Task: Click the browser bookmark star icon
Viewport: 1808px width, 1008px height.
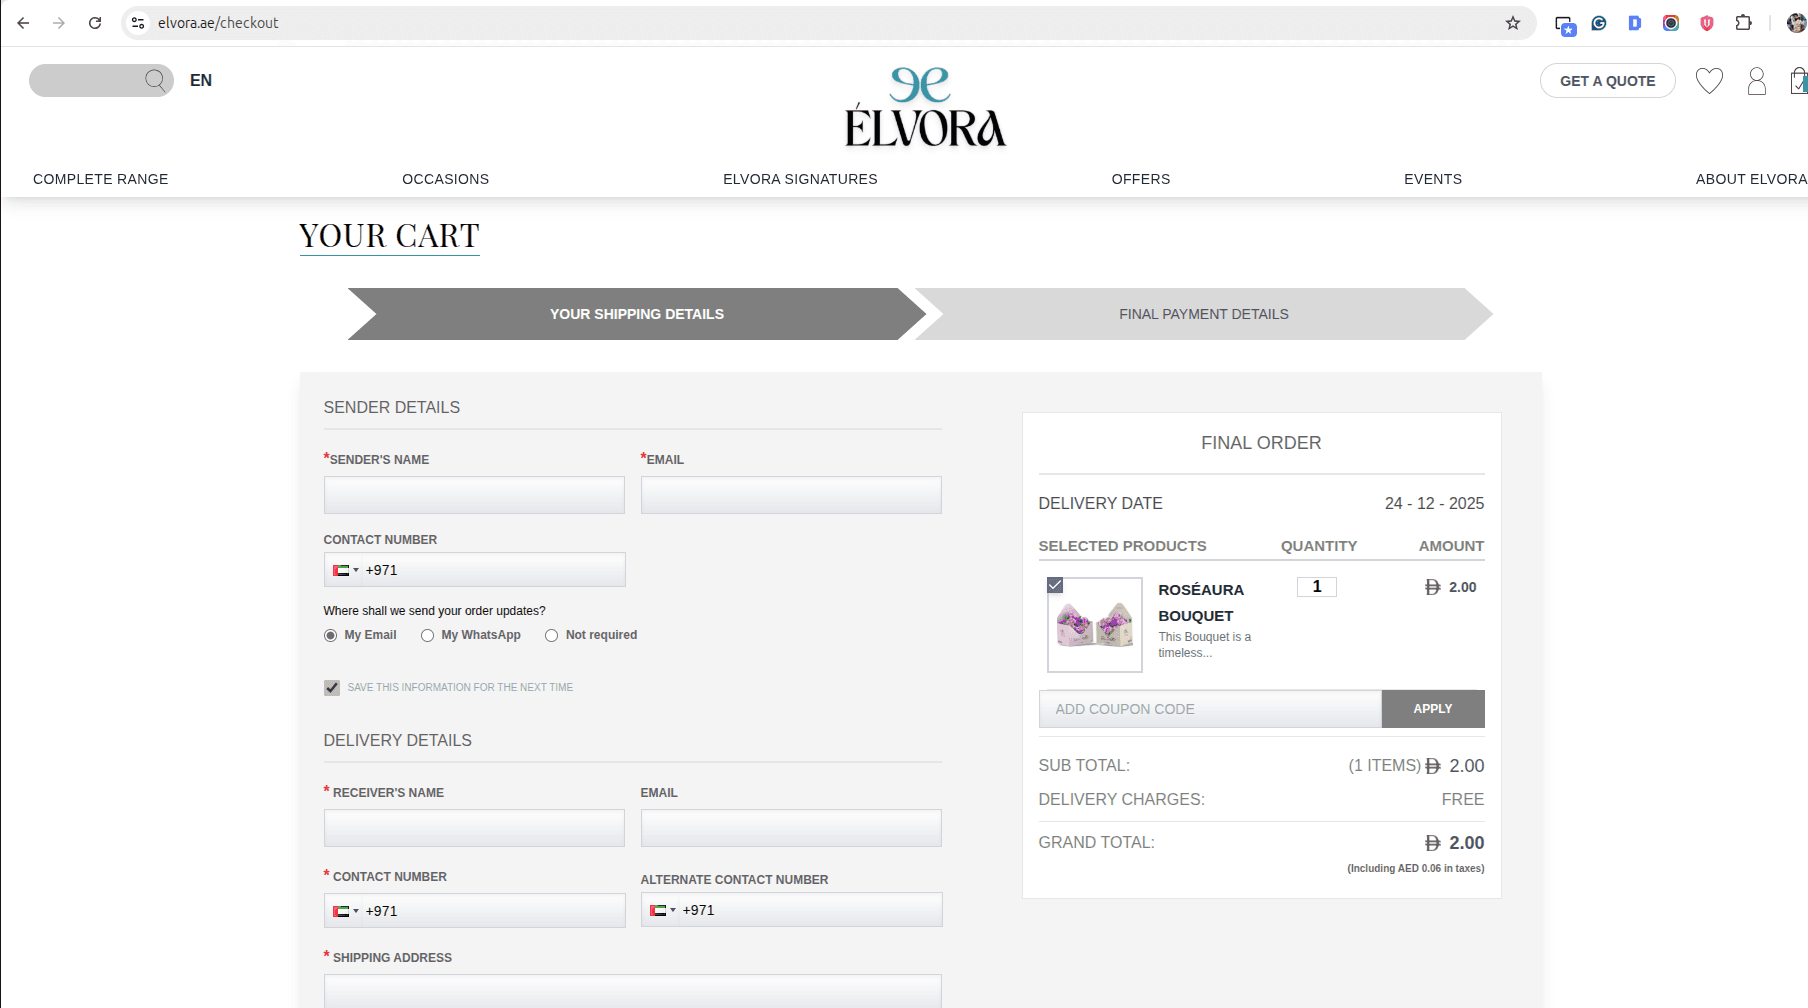Action: click(1513, 22)
